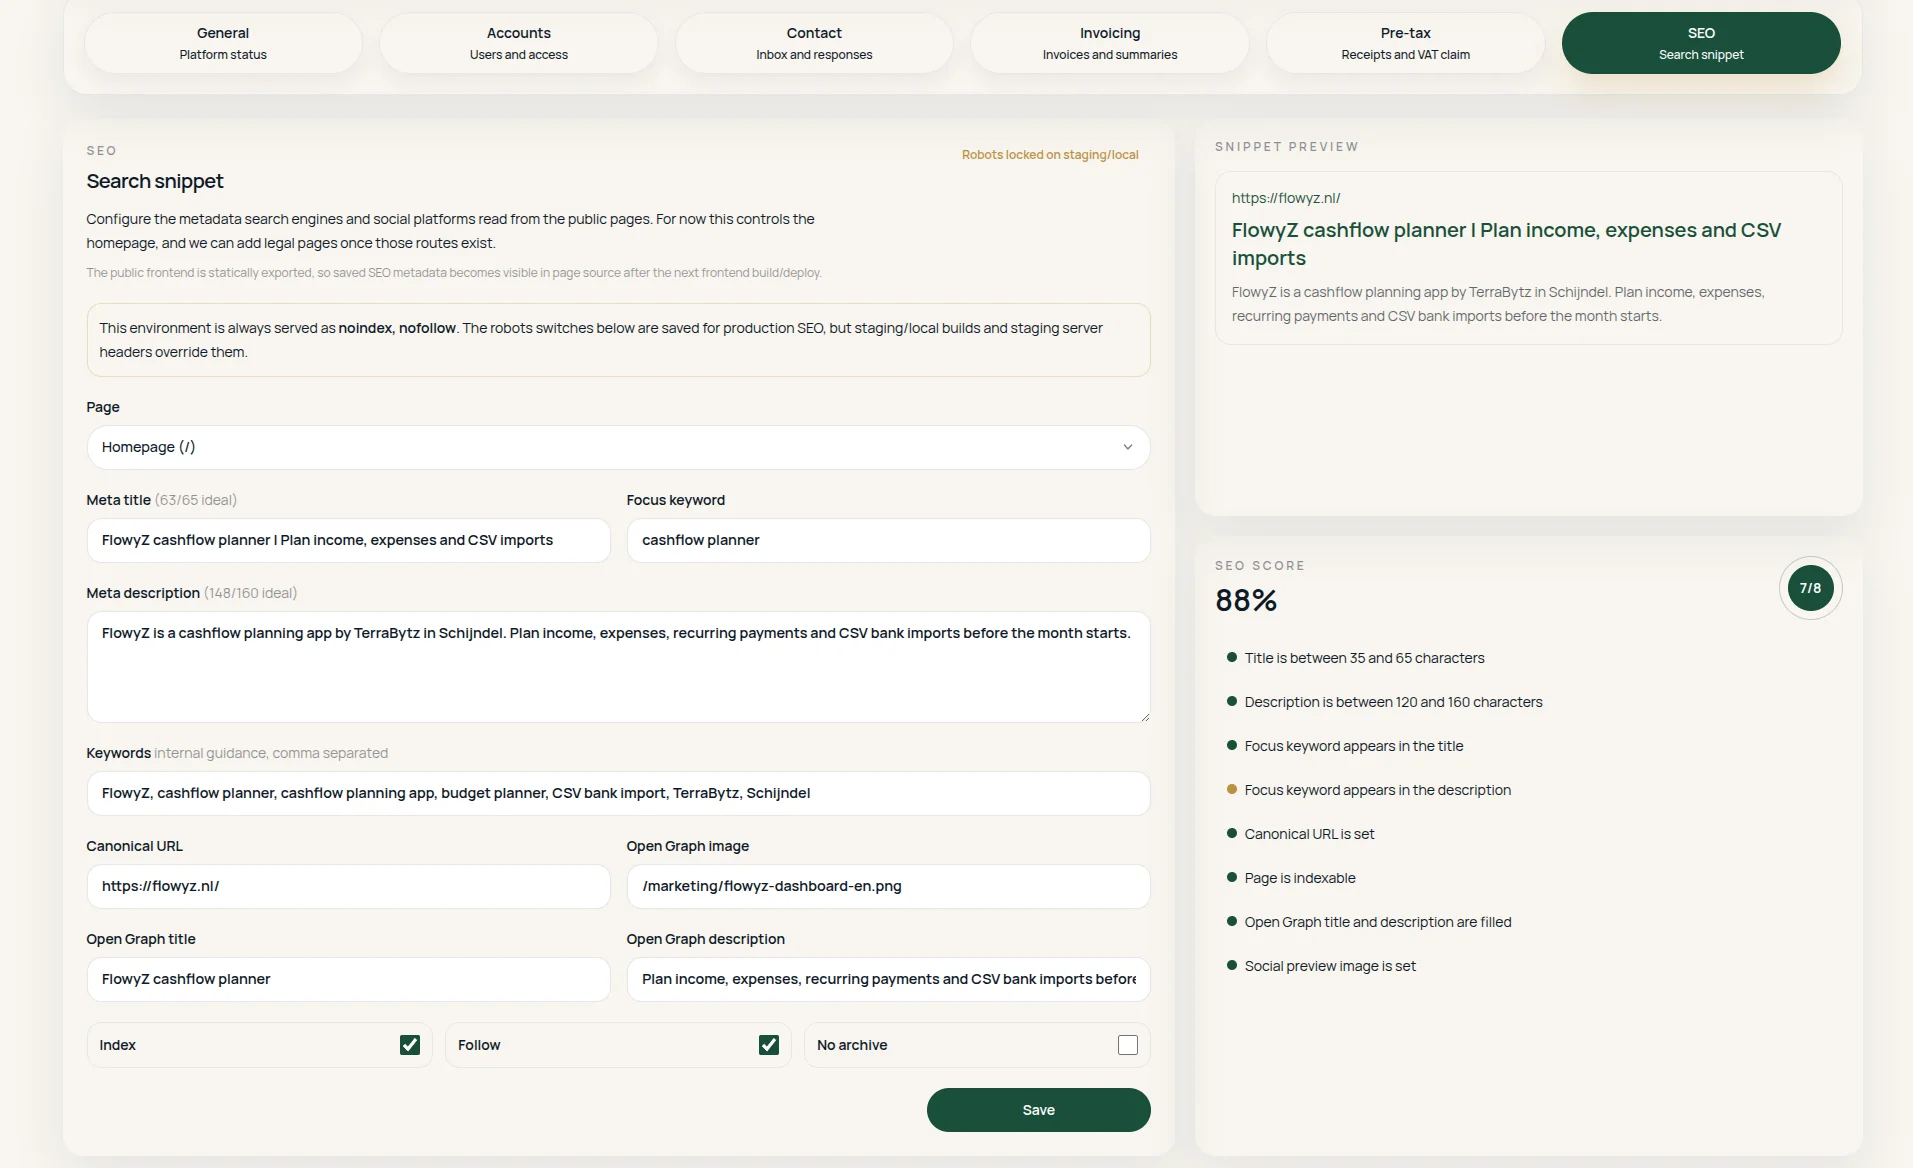The height and width of the screenshot is (1168, 1913).
Task: Click the Page dropdown chevron arrow
Action: click(1127, 447)
